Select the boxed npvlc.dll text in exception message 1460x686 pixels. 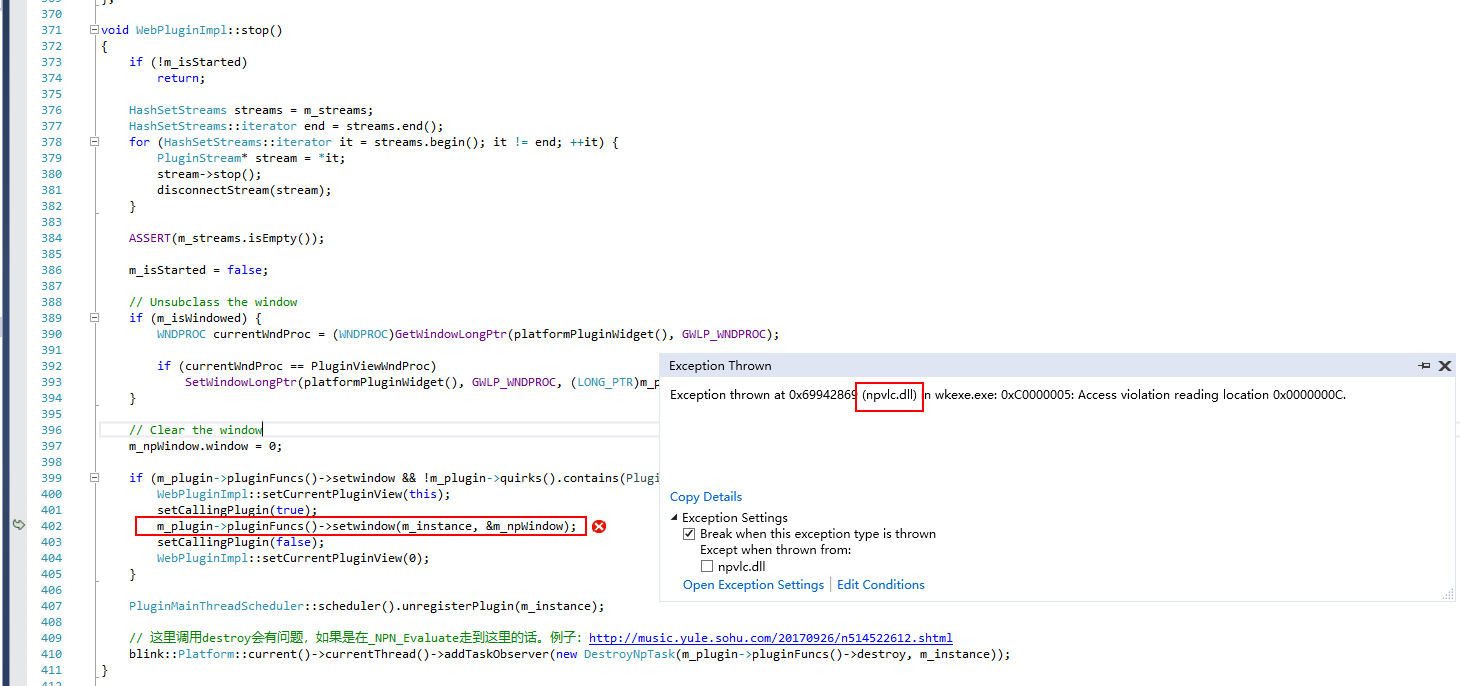coord(889,394)
